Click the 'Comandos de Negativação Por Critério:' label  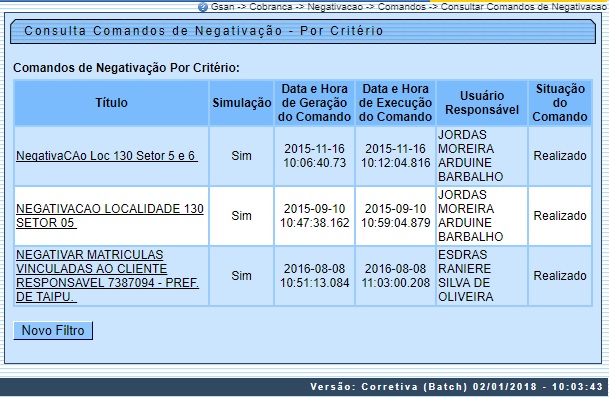pyautogui.click(x=126, y=68)
